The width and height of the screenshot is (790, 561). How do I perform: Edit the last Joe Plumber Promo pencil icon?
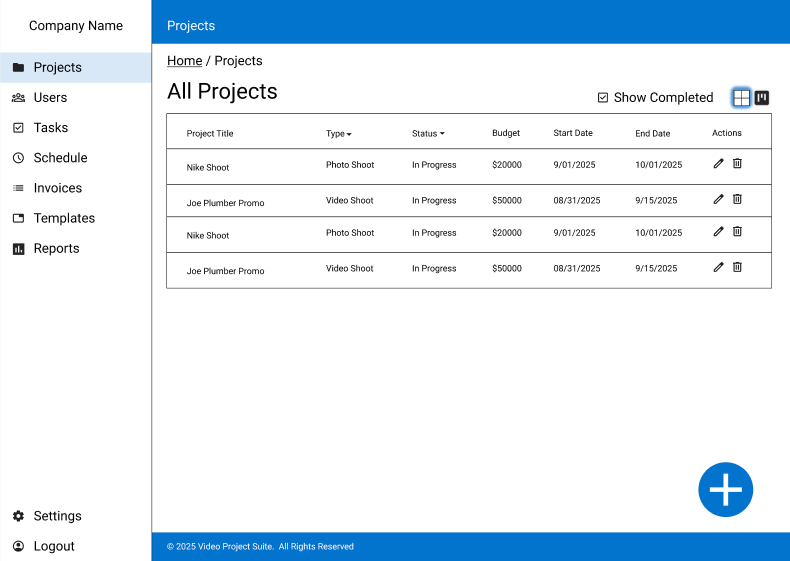click(718, 267)
